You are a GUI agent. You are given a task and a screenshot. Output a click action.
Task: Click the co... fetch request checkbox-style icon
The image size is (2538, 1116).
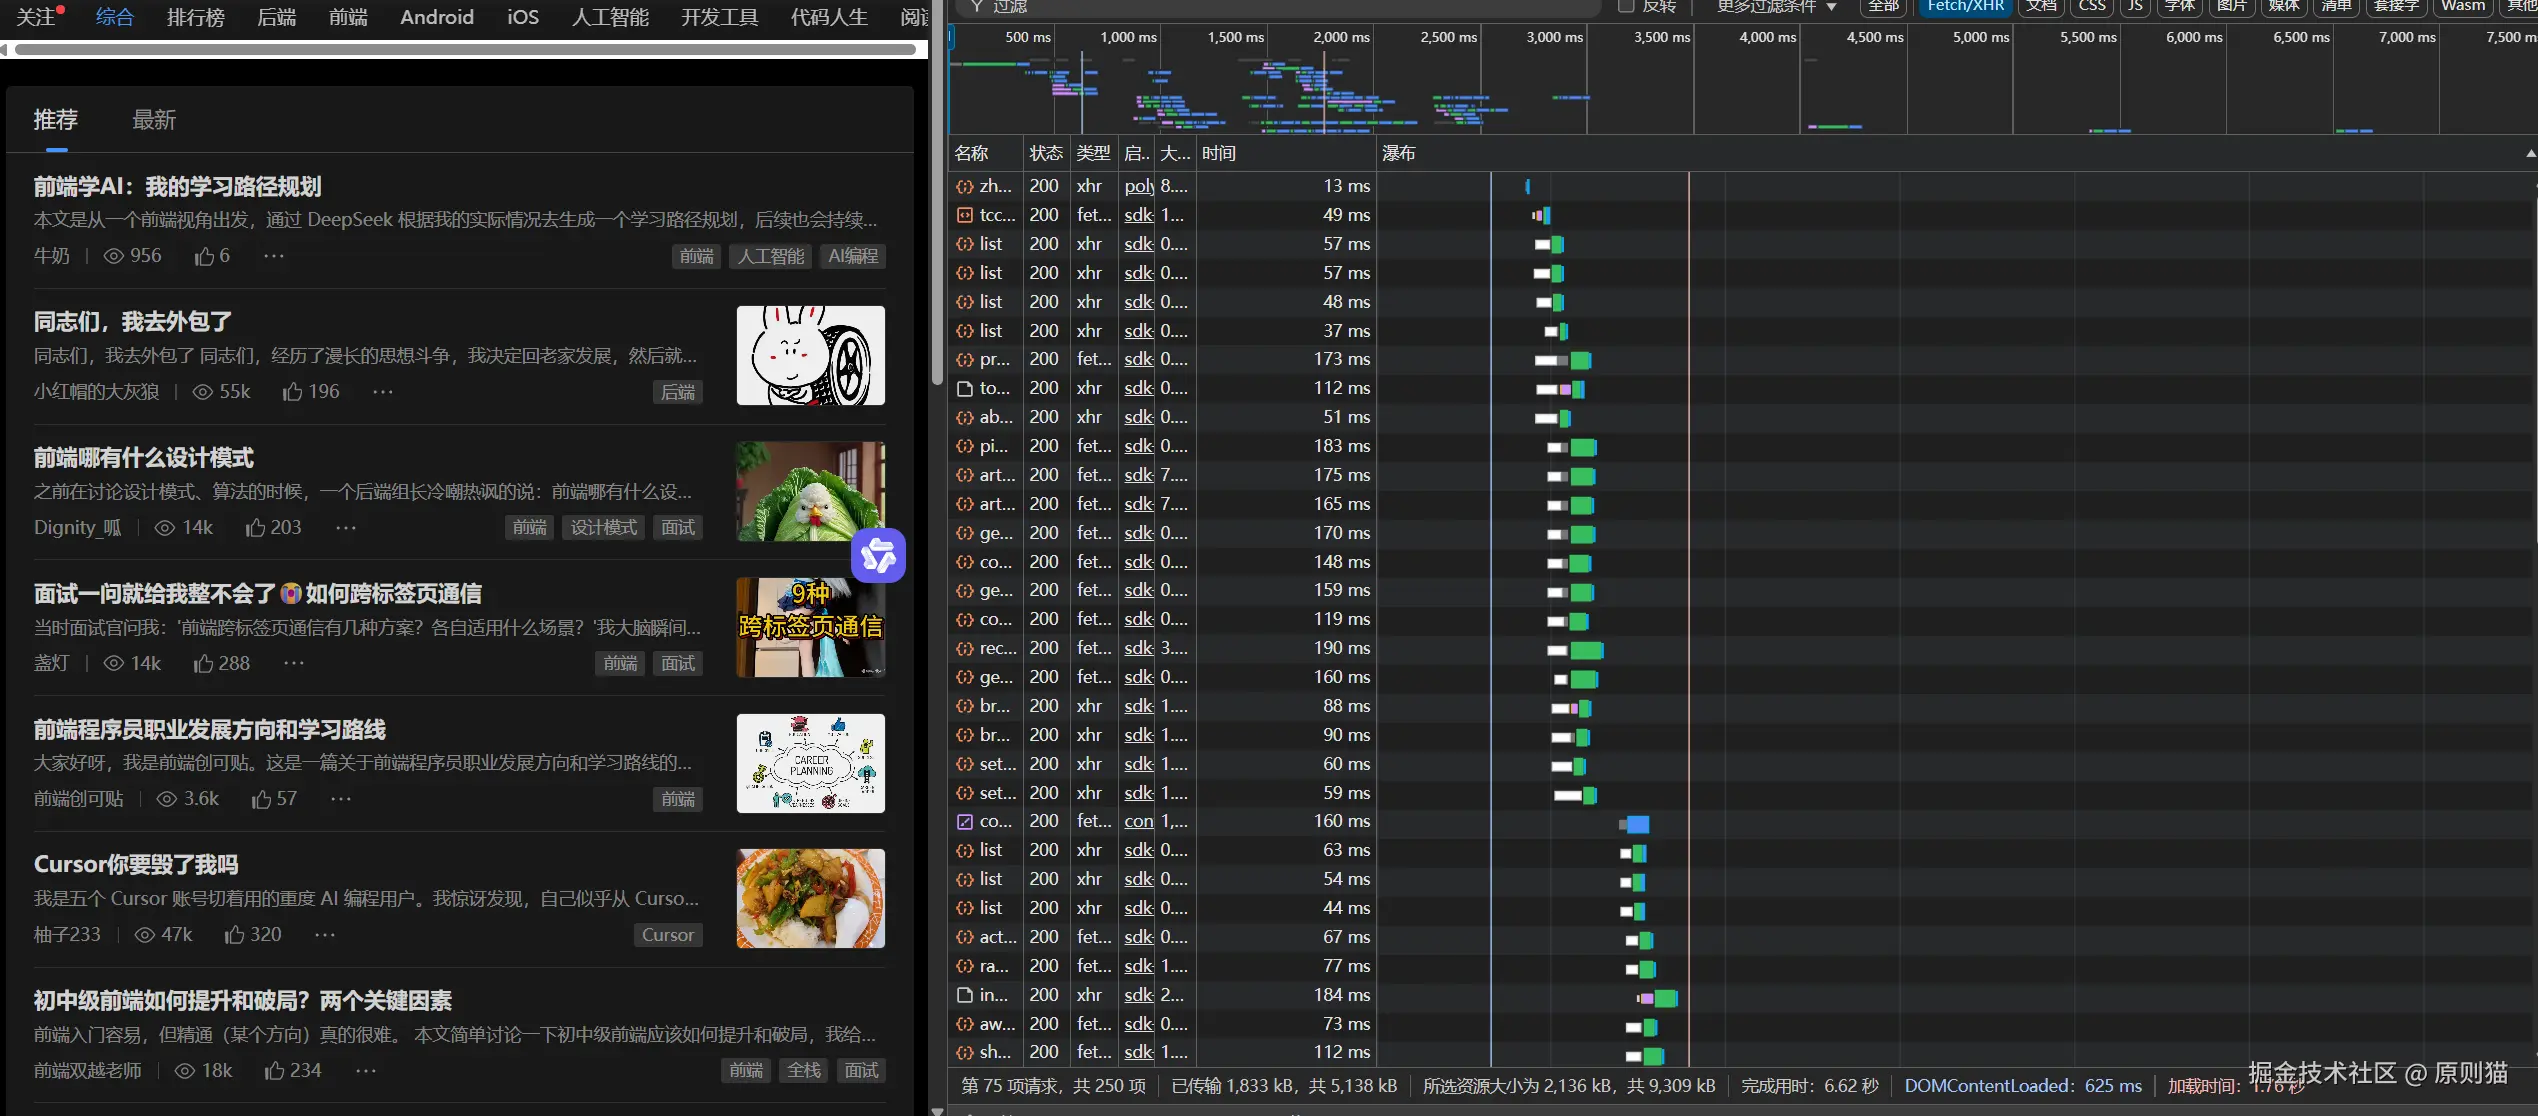coord(965,822)
